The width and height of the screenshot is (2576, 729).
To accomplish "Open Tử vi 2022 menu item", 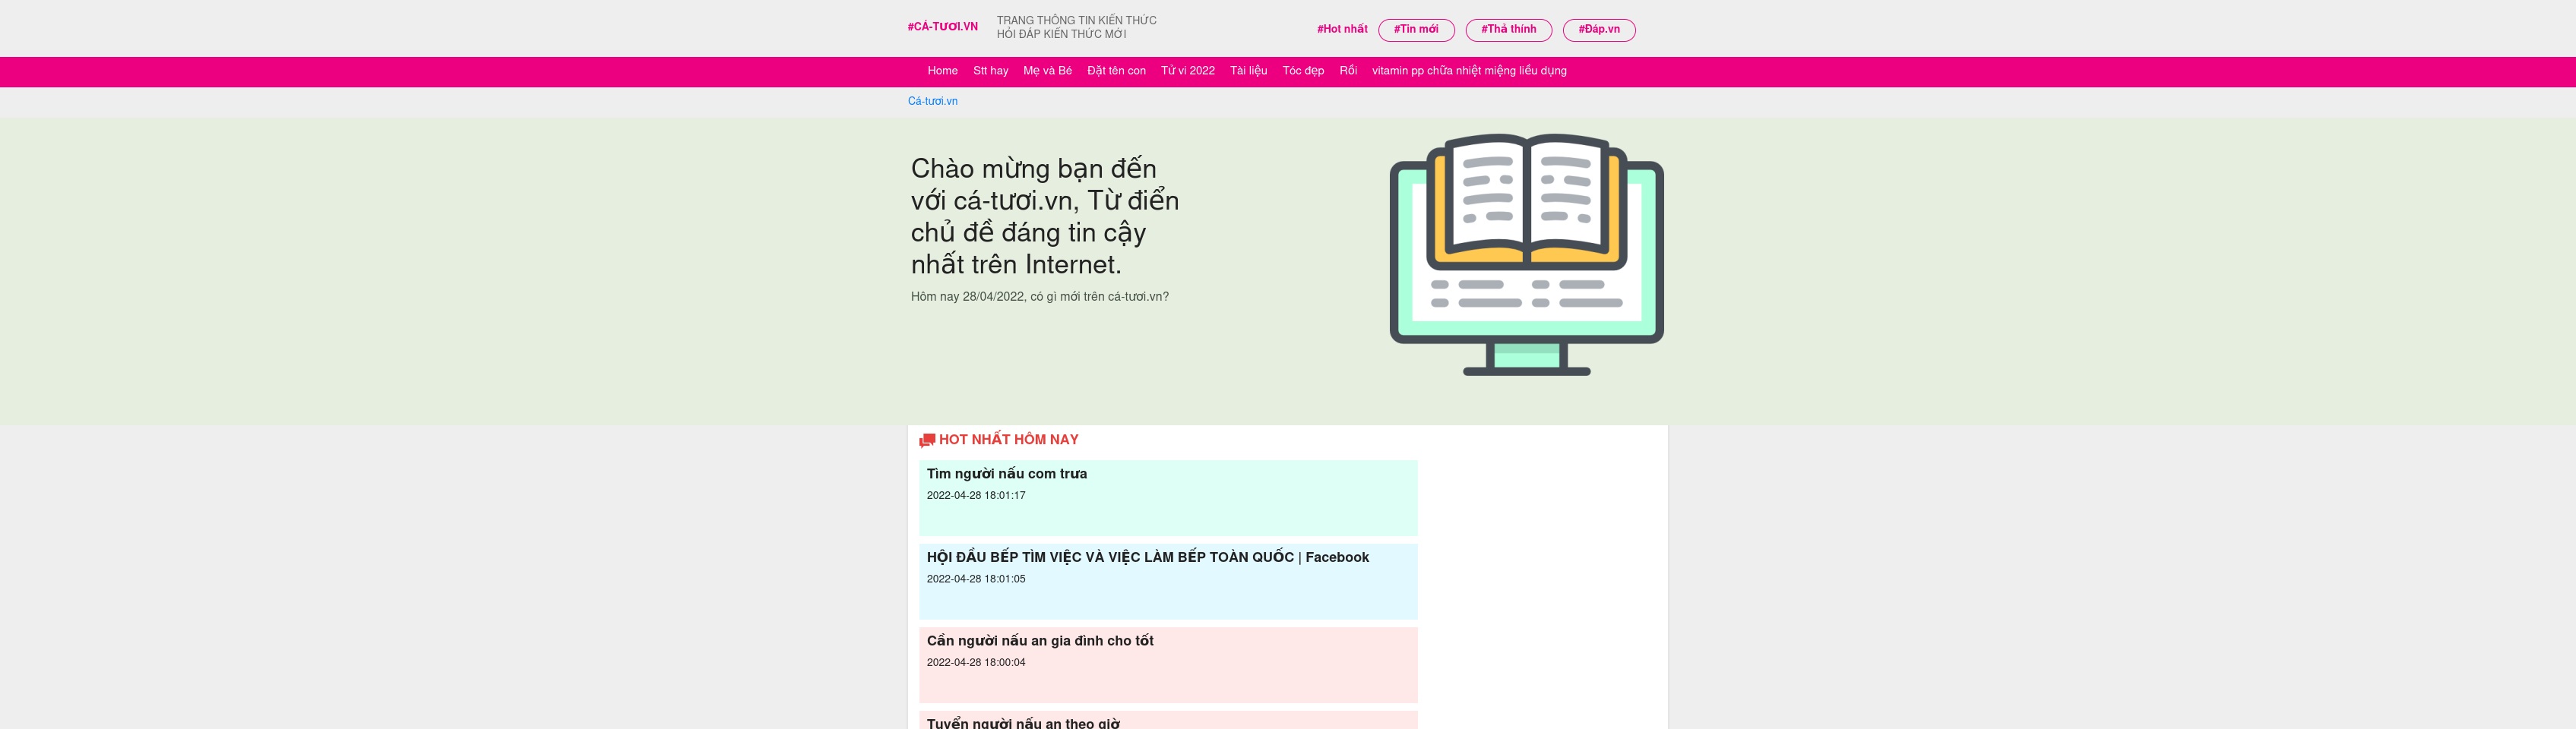I will (1187, 71).
